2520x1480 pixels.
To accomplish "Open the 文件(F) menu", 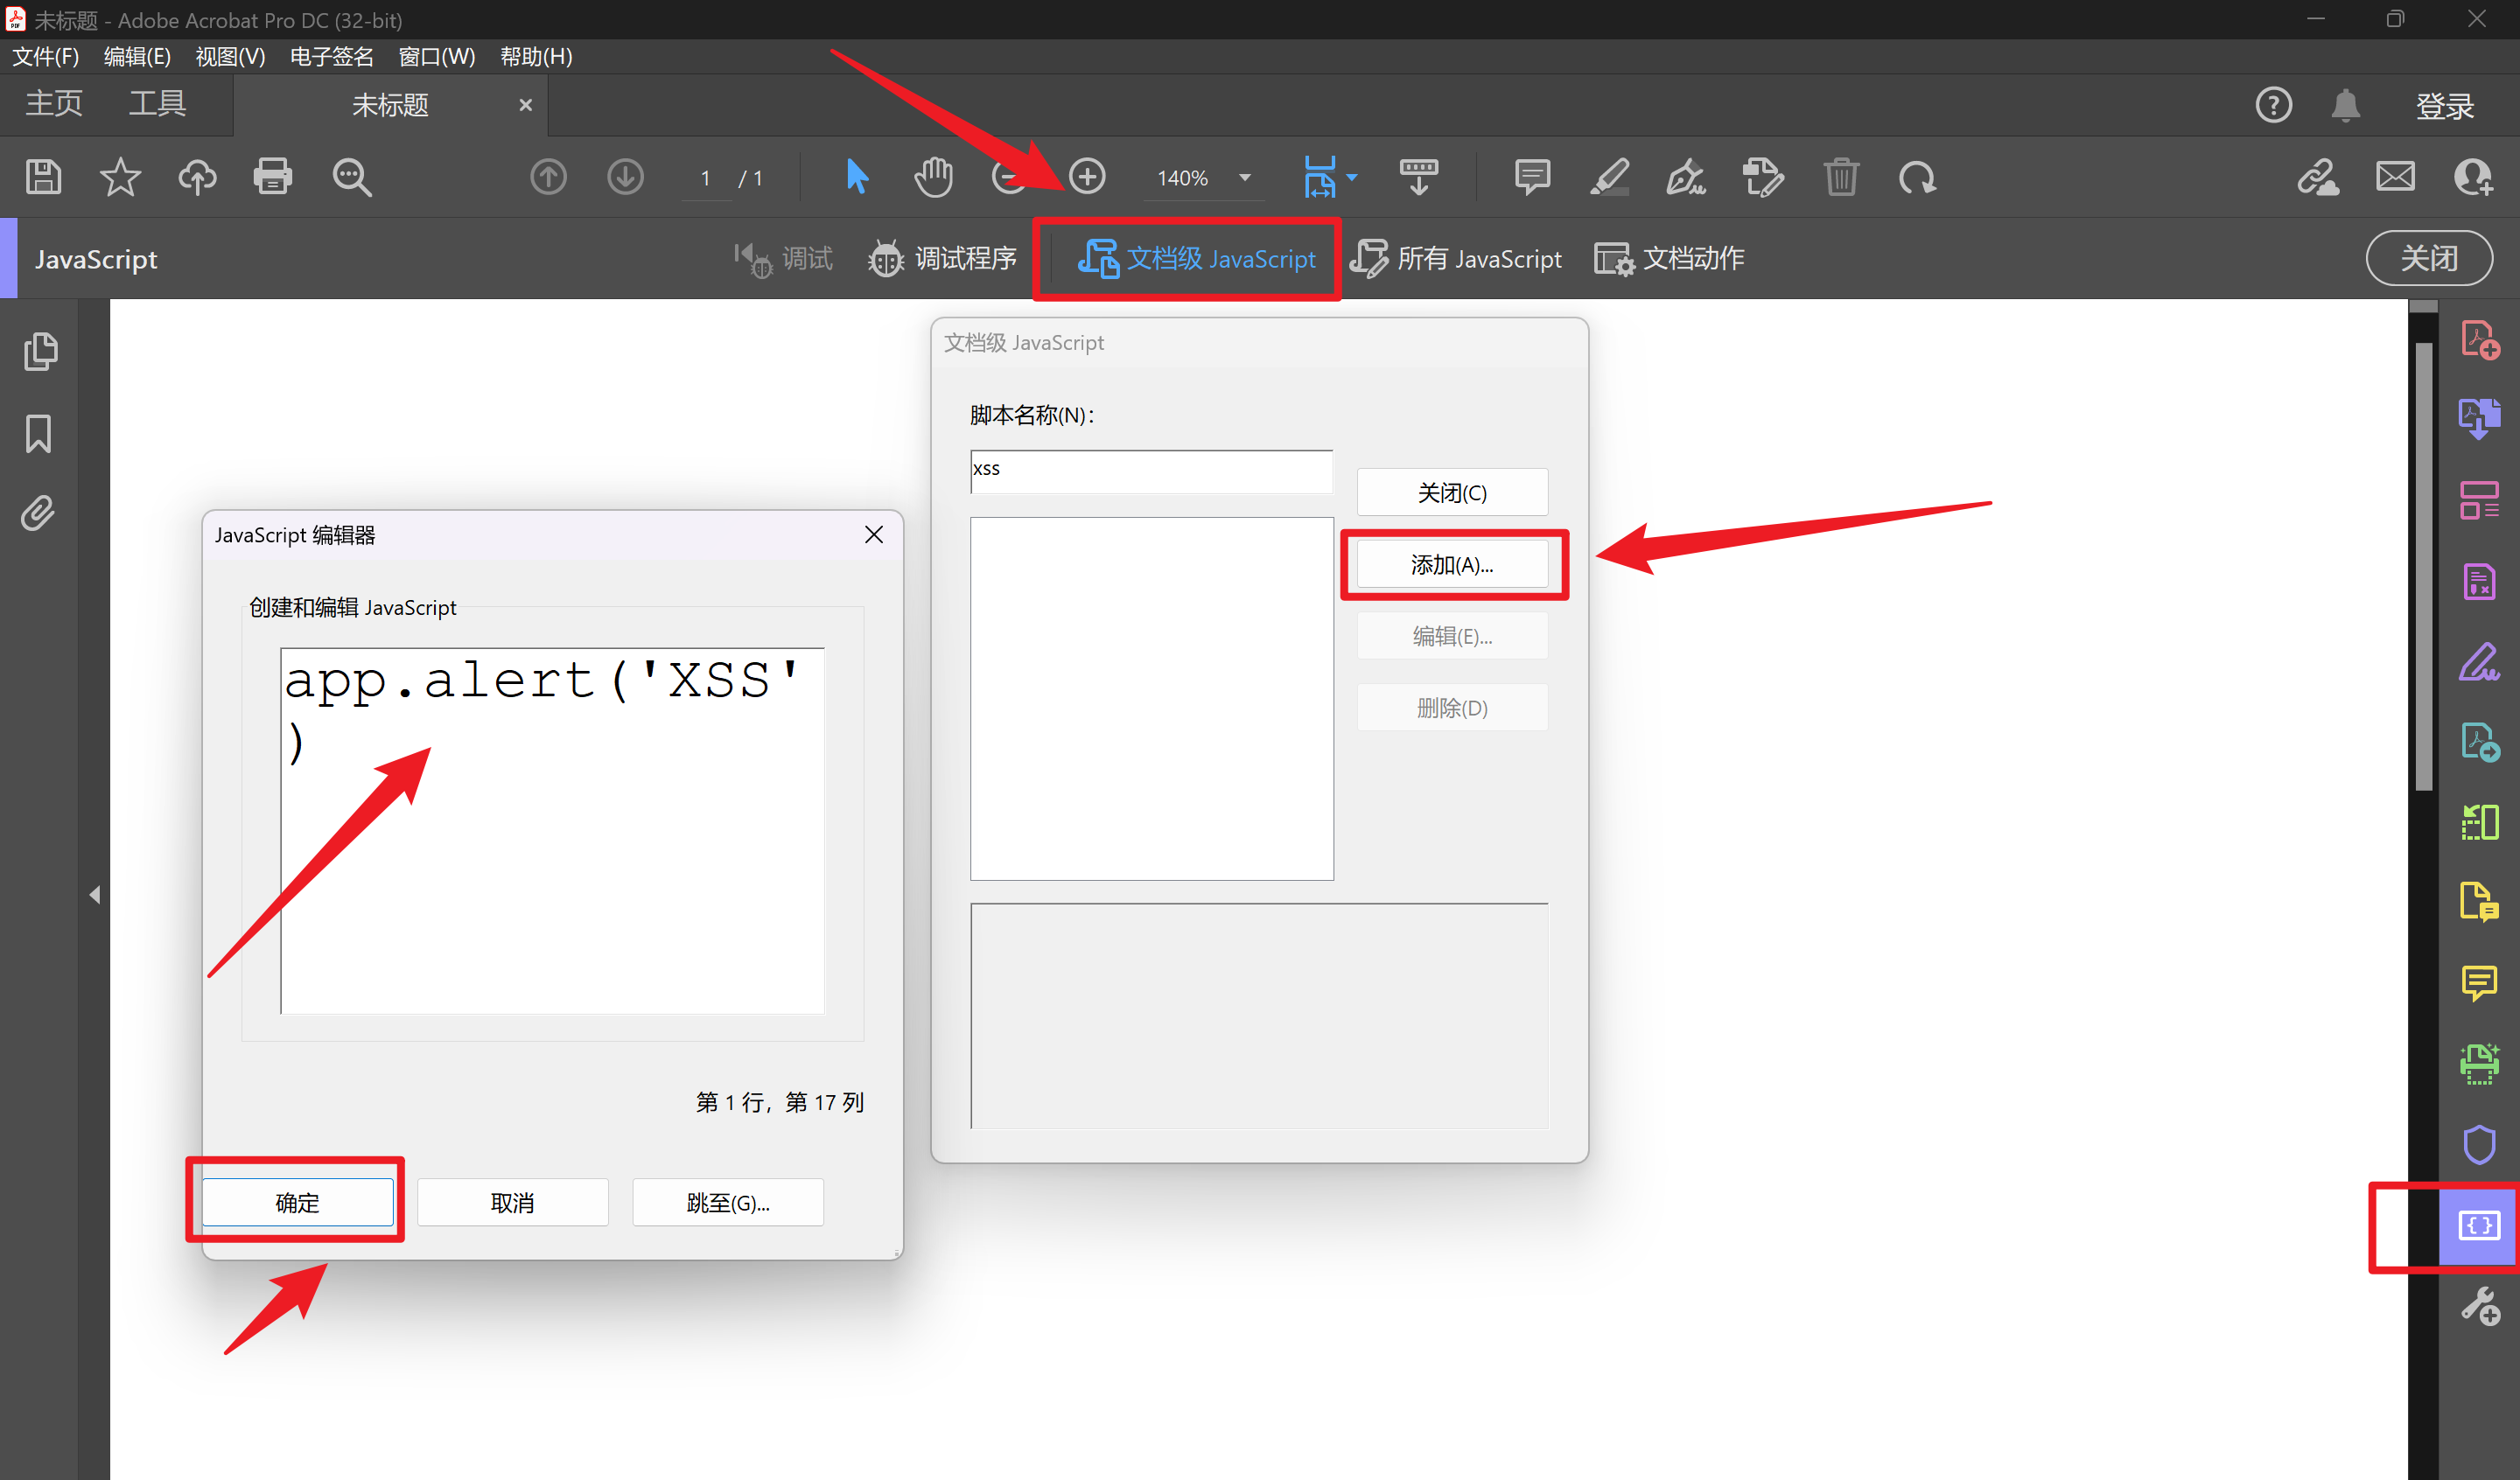I will click(45, 57).
